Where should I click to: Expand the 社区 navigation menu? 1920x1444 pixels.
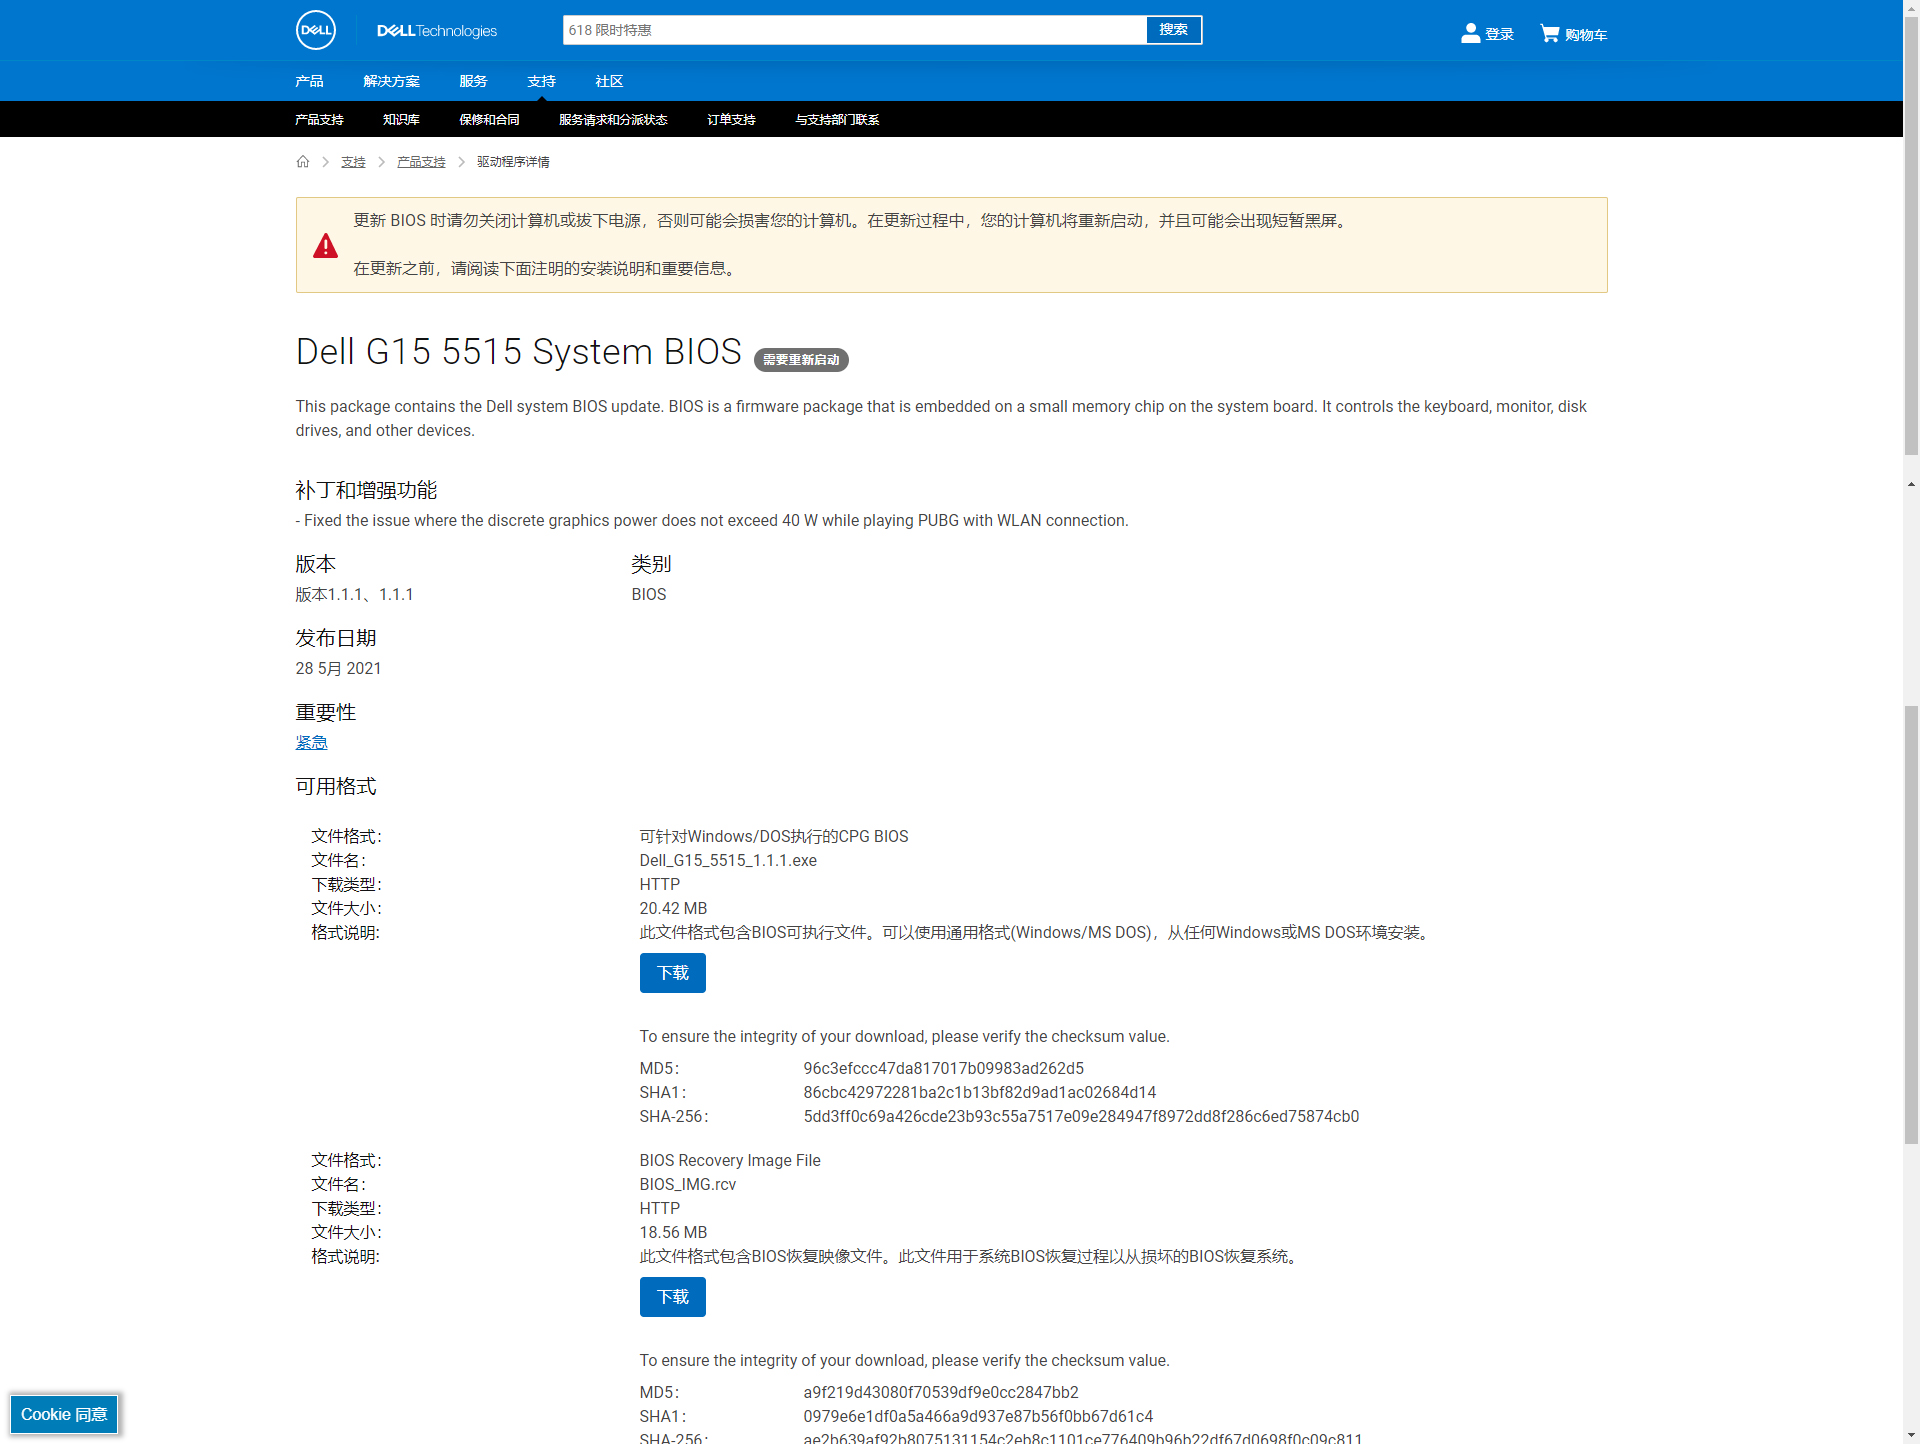coord(609,81)
